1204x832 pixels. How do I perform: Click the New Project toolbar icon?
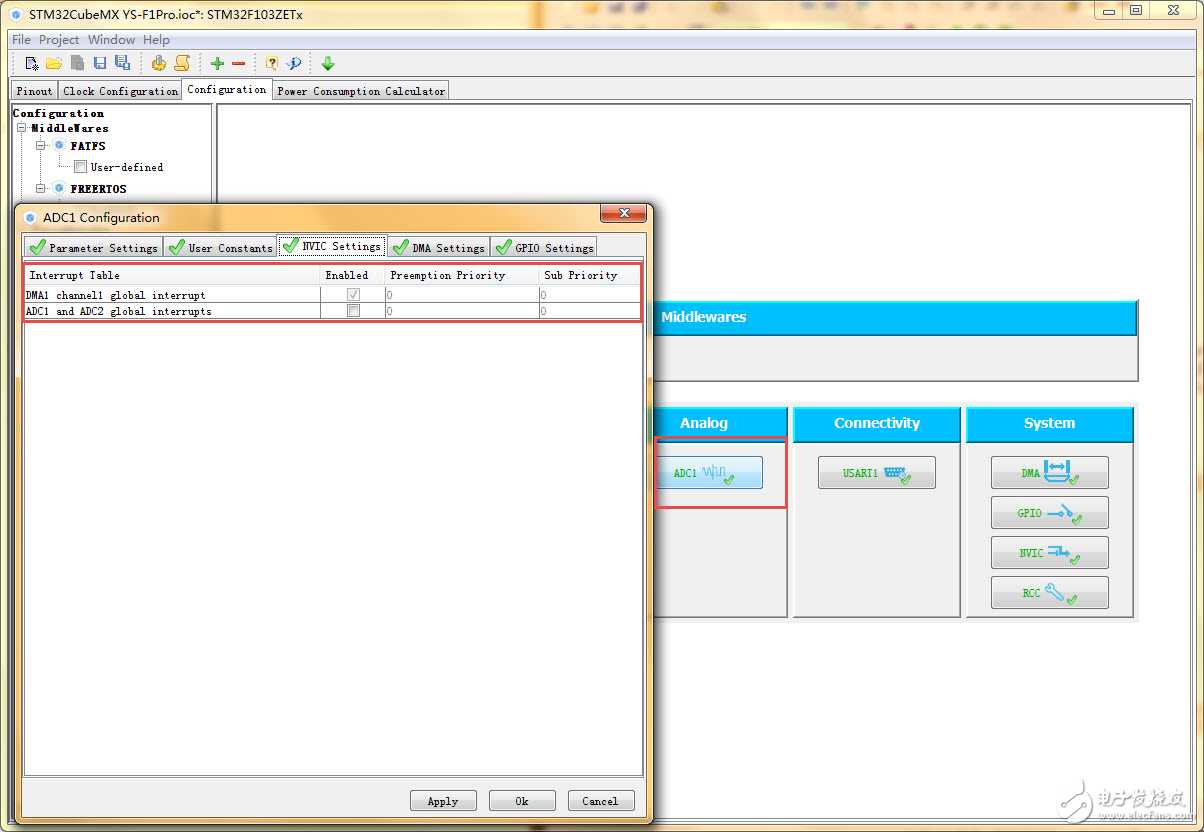pyautogui.click(x=32, y=63)
